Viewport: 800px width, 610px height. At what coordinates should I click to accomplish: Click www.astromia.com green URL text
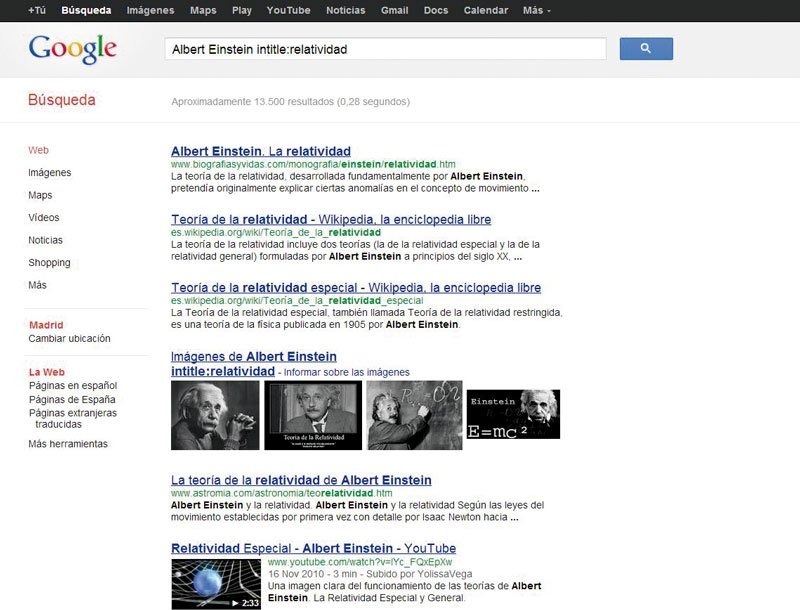282,493
